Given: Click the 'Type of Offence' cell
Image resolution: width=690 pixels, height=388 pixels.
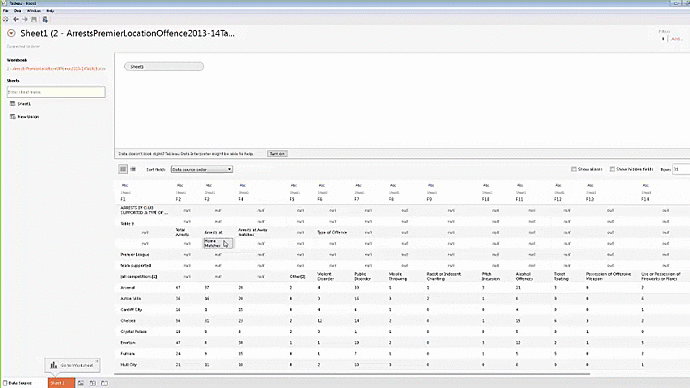Looking at the screenshot, I should 332,232.
